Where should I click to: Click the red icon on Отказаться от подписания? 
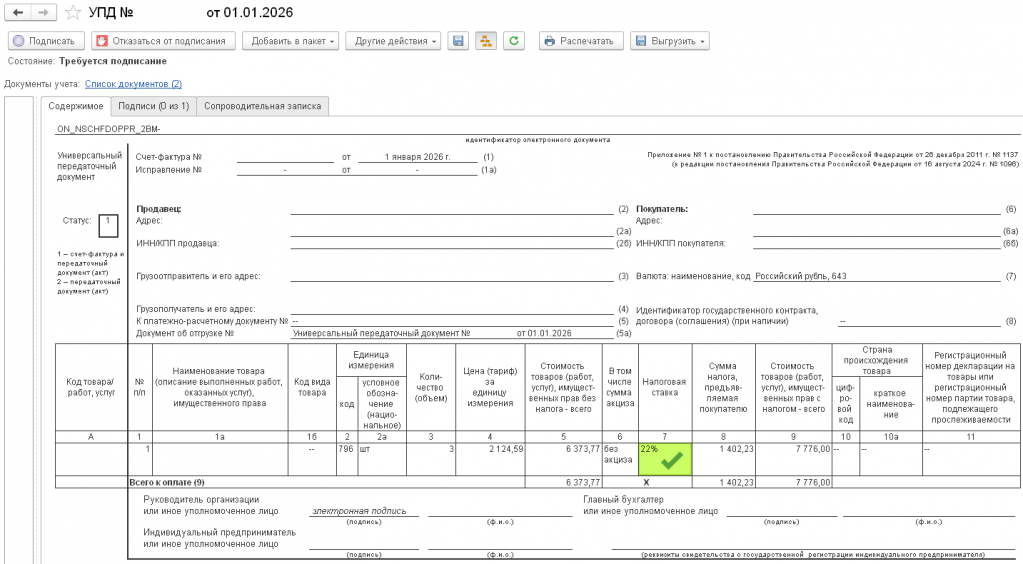click(102, 41)
